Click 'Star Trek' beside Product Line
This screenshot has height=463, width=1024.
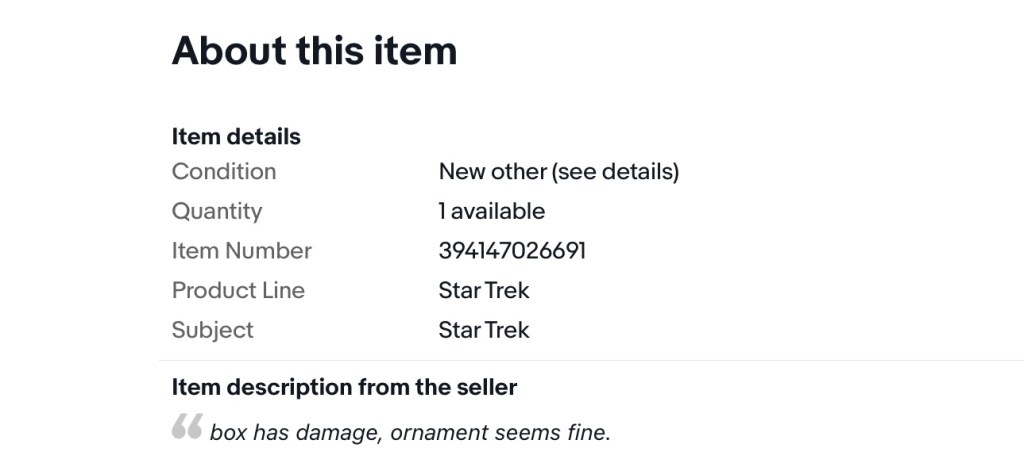tap(484, 290)
